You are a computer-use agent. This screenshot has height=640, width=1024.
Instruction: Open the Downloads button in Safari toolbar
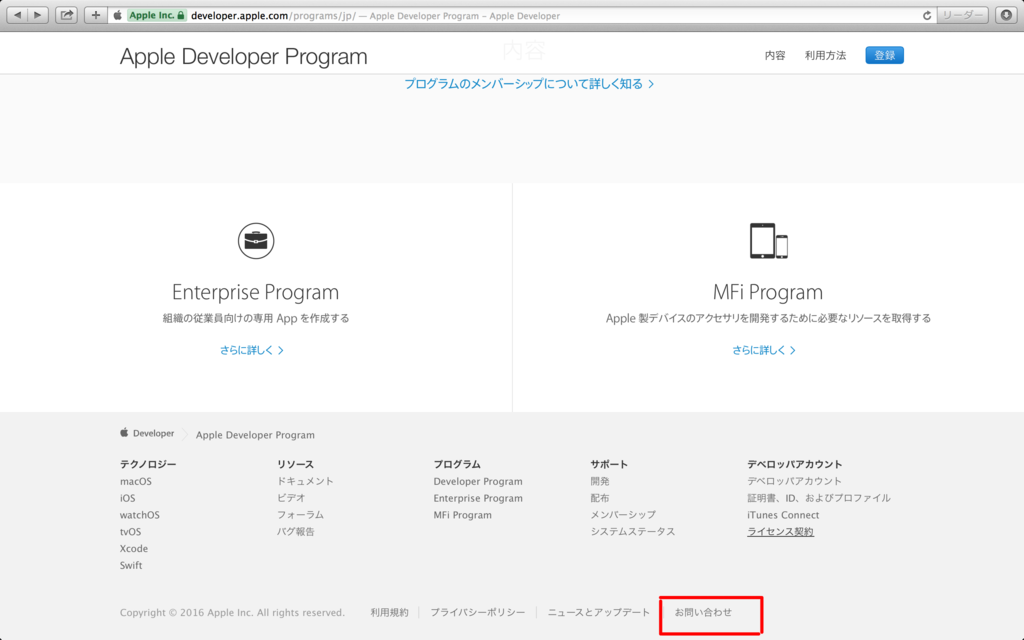pos(1006,15)
